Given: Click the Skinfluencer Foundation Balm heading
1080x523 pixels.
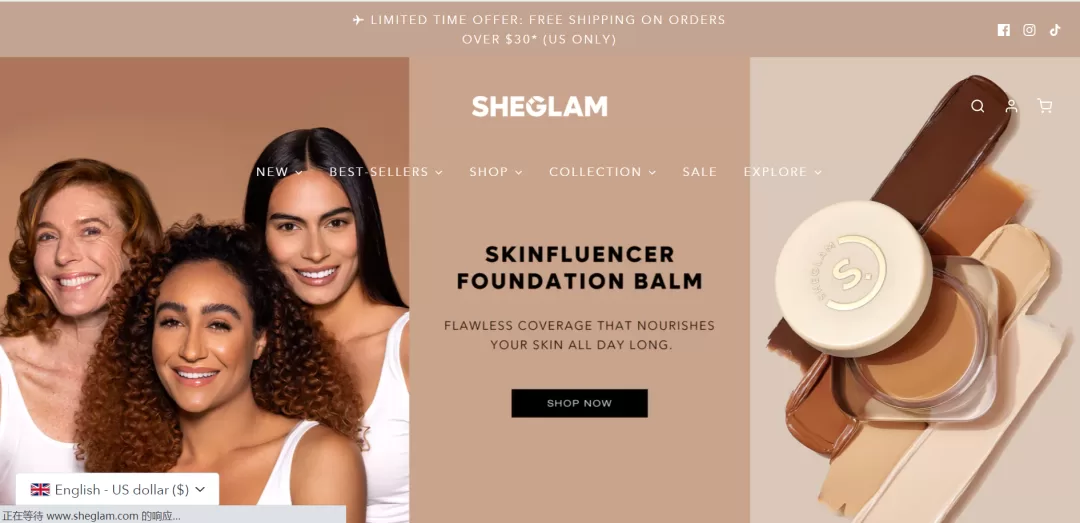Looking at the screenshot, I should (579, 267).
